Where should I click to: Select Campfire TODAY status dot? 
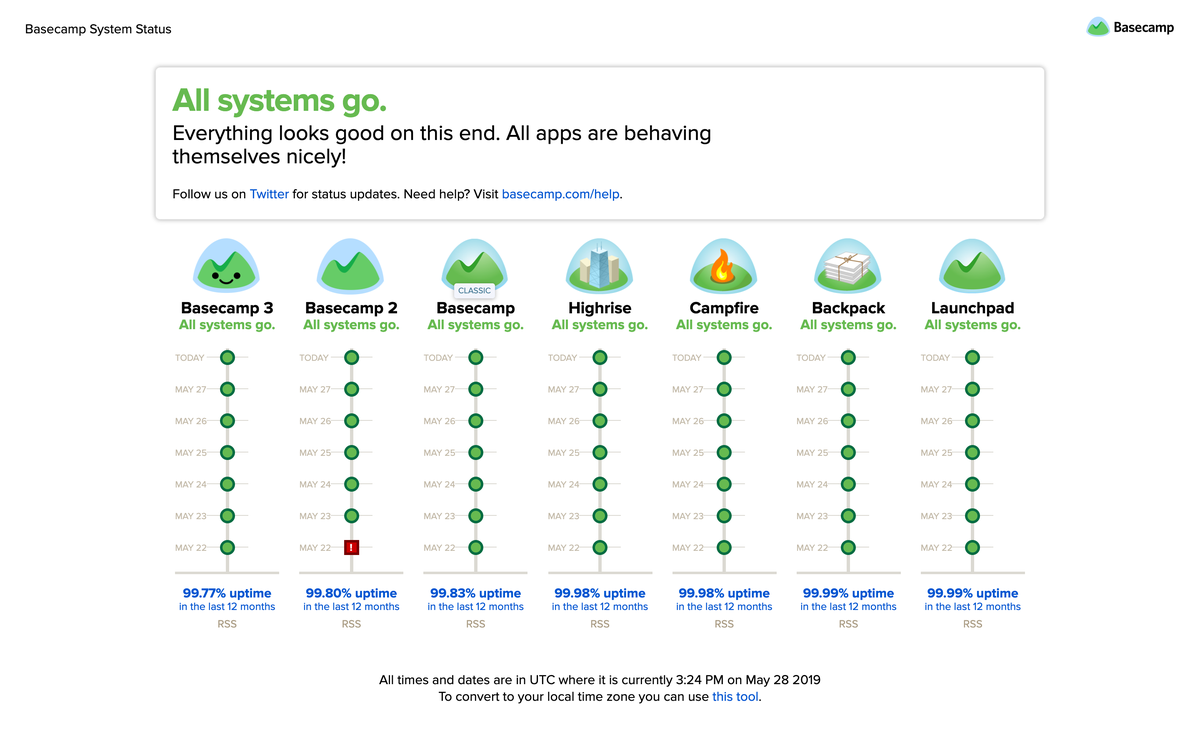point(724,357)
